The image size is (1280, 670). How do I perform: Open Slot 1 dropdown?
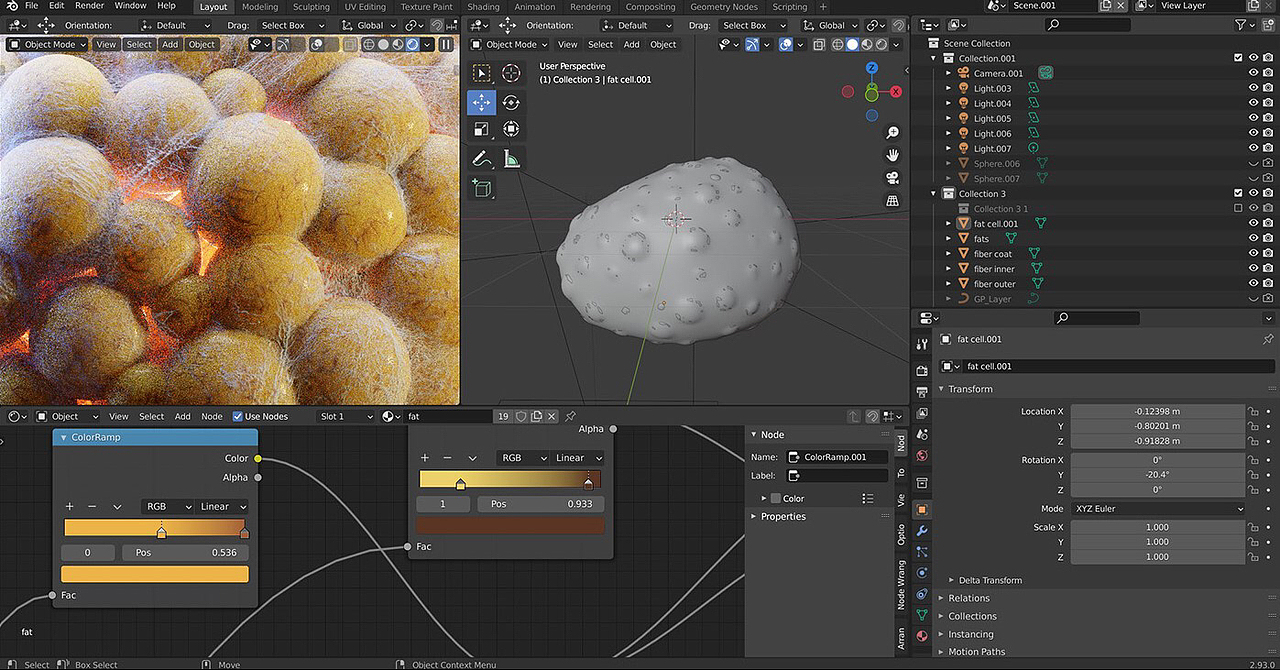pos(346,416)
